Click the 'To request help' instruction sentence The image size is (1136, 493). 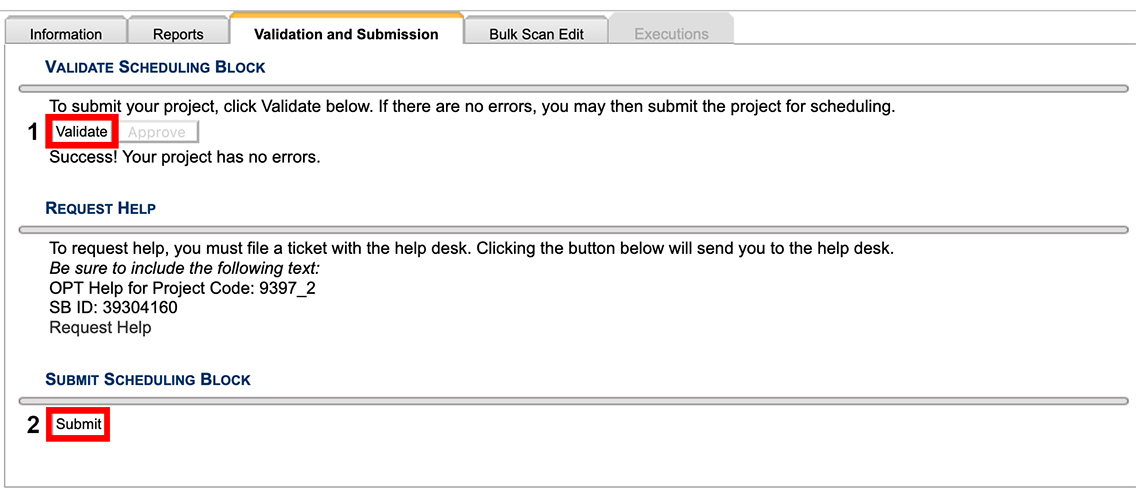[471, 248]
